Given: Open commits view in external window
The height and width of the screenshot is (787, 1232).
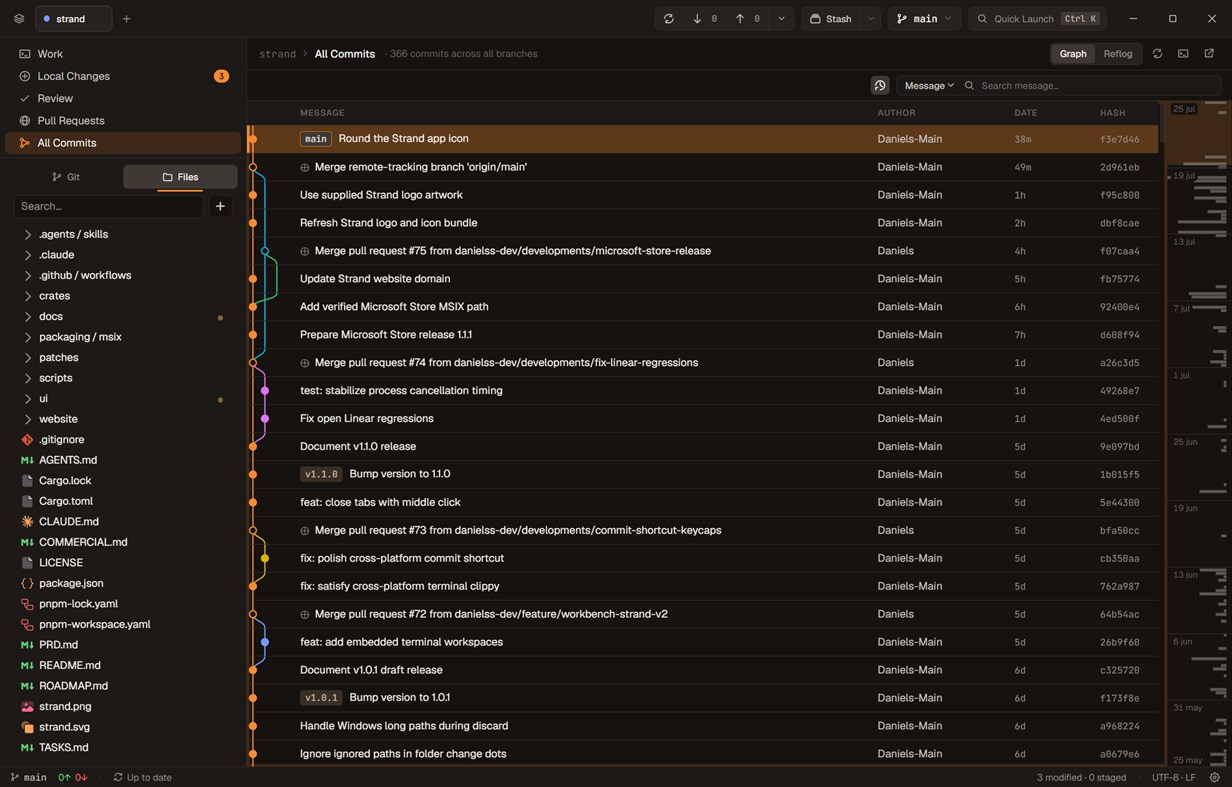Looking at the screenshot, I should (1209, 54).
